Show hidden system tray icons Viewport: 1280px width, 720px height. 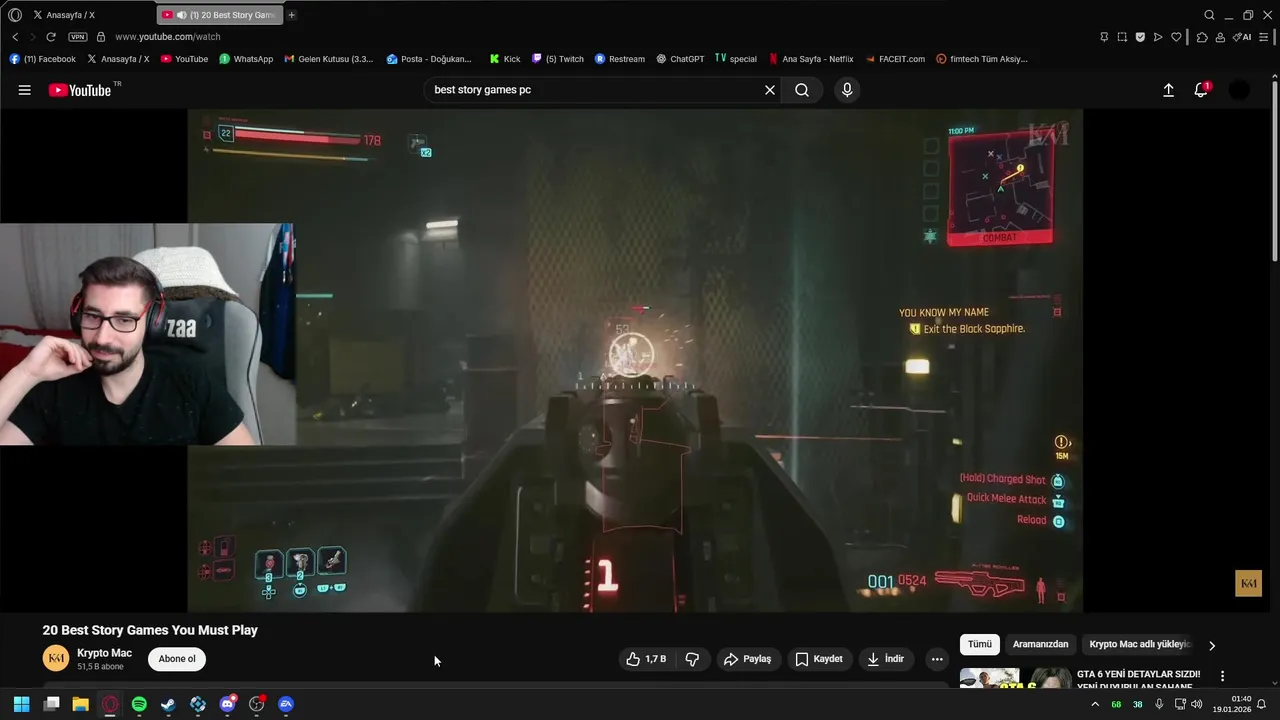tap(1094, 704)
